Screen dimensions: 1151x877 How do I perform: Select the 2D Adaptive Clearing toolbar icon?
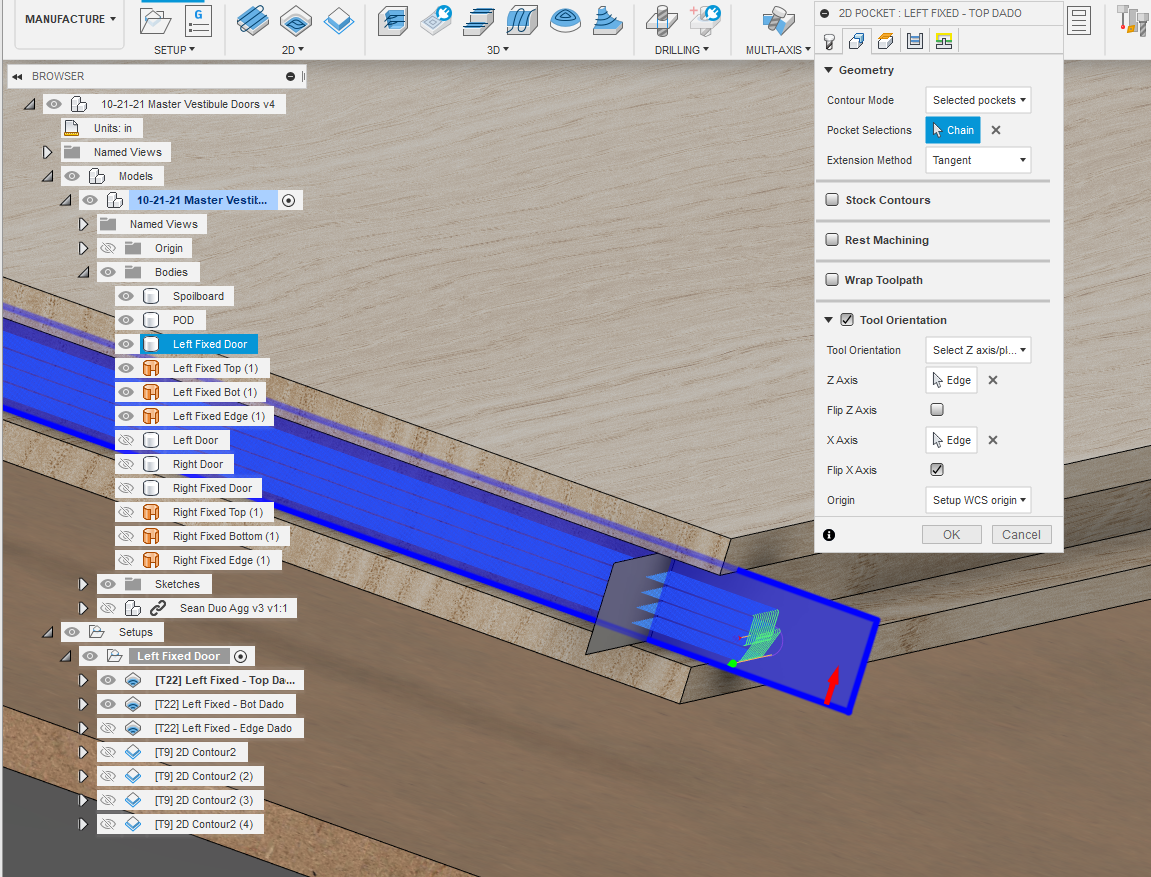(252, 20)
